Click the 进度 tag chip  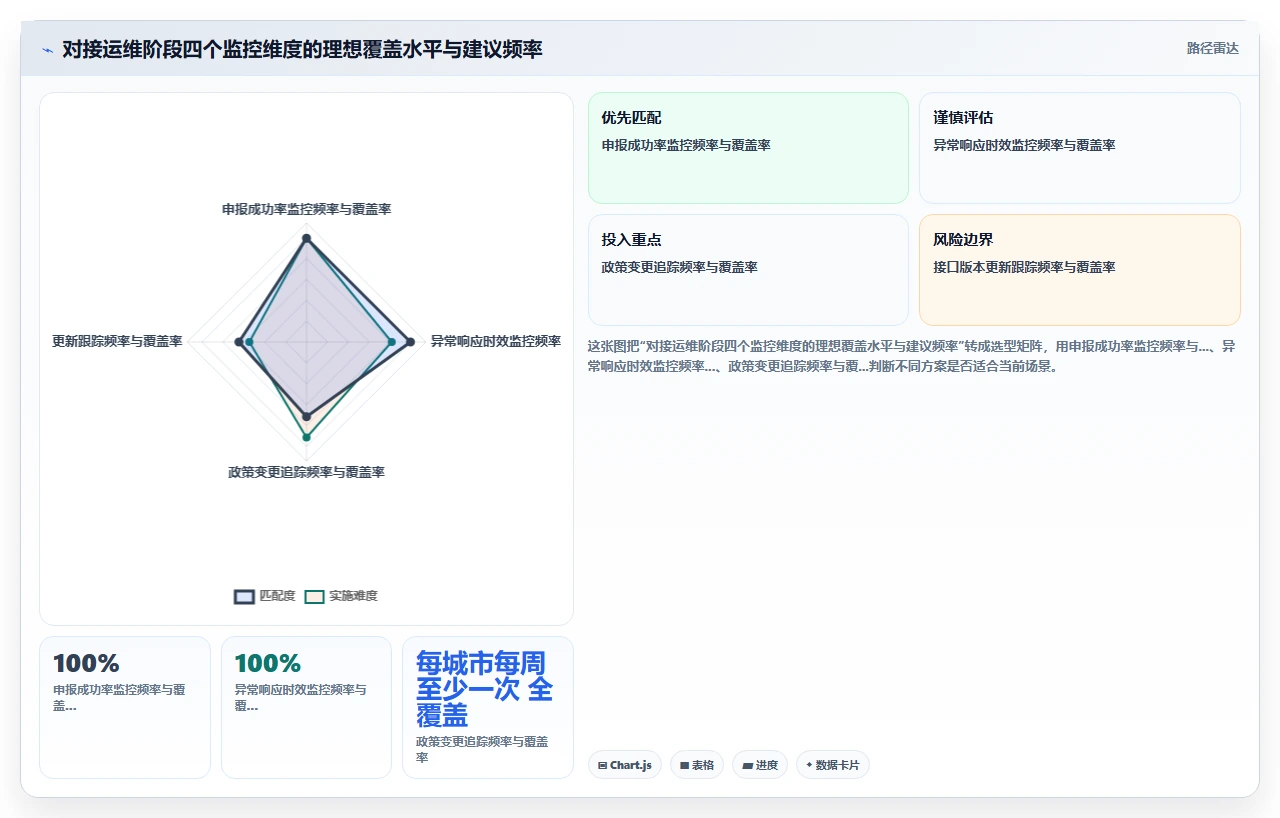pos(760,765)
